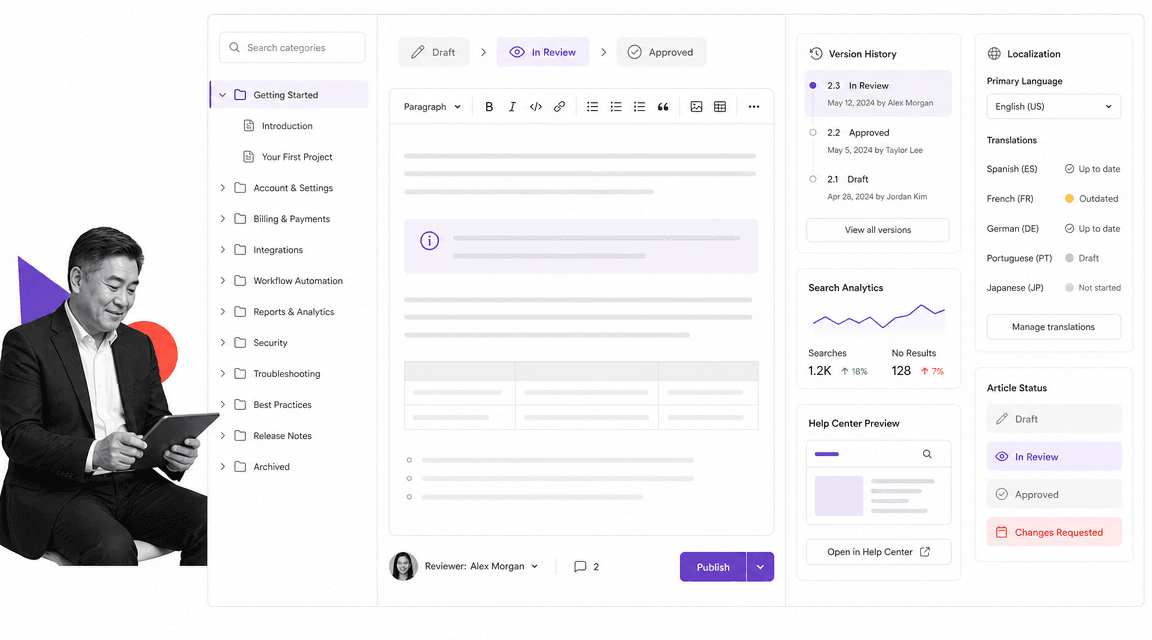Click the Help Center Preview article thumbnail
1152x640 pixels.
click(838, 496)
